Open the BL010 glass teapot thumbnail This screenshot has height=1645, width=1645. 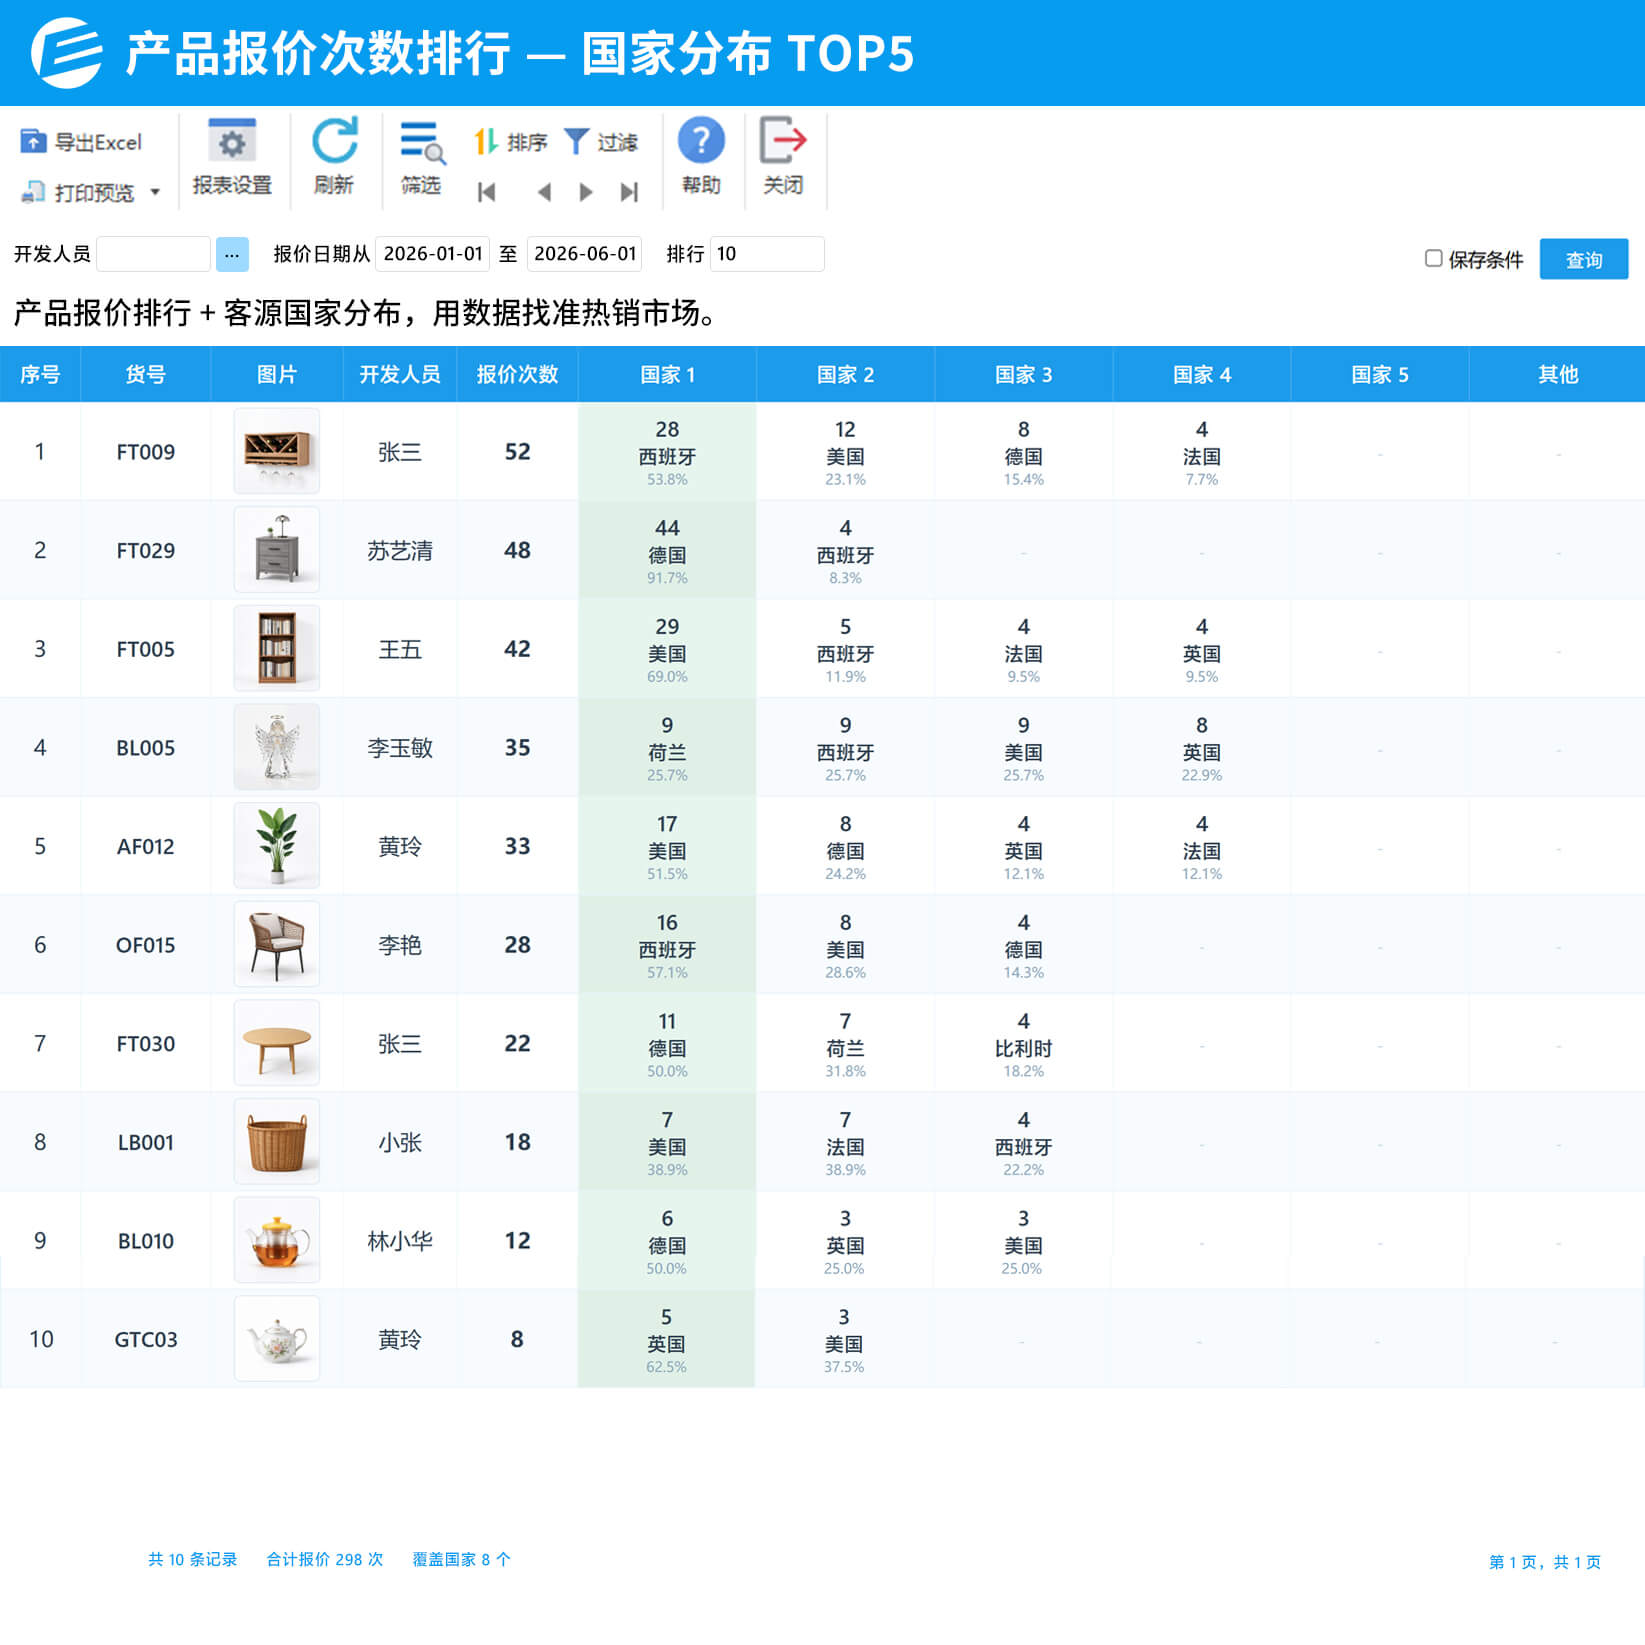pyautogui.click(x=277, y=1240)
